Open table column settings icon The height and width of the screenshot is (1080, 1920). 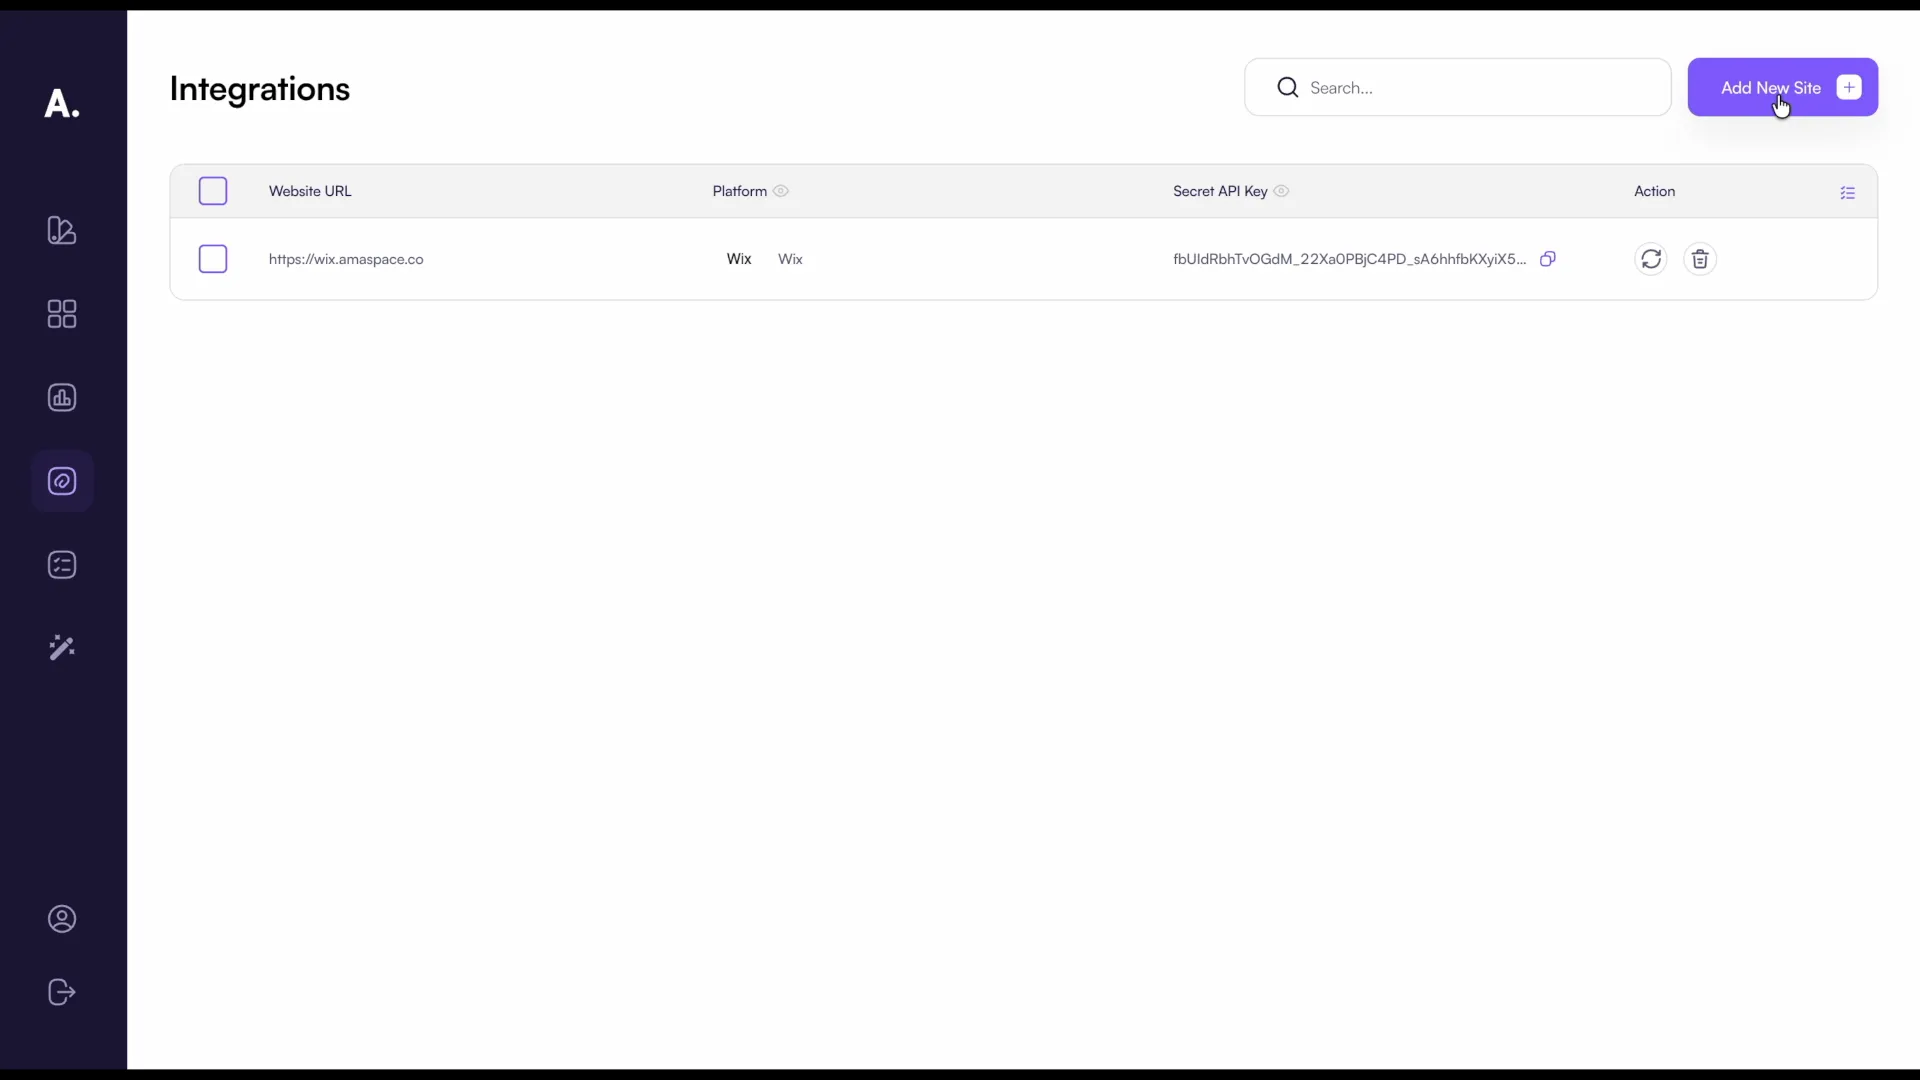pyautogui.click(x=1848, y=192)
